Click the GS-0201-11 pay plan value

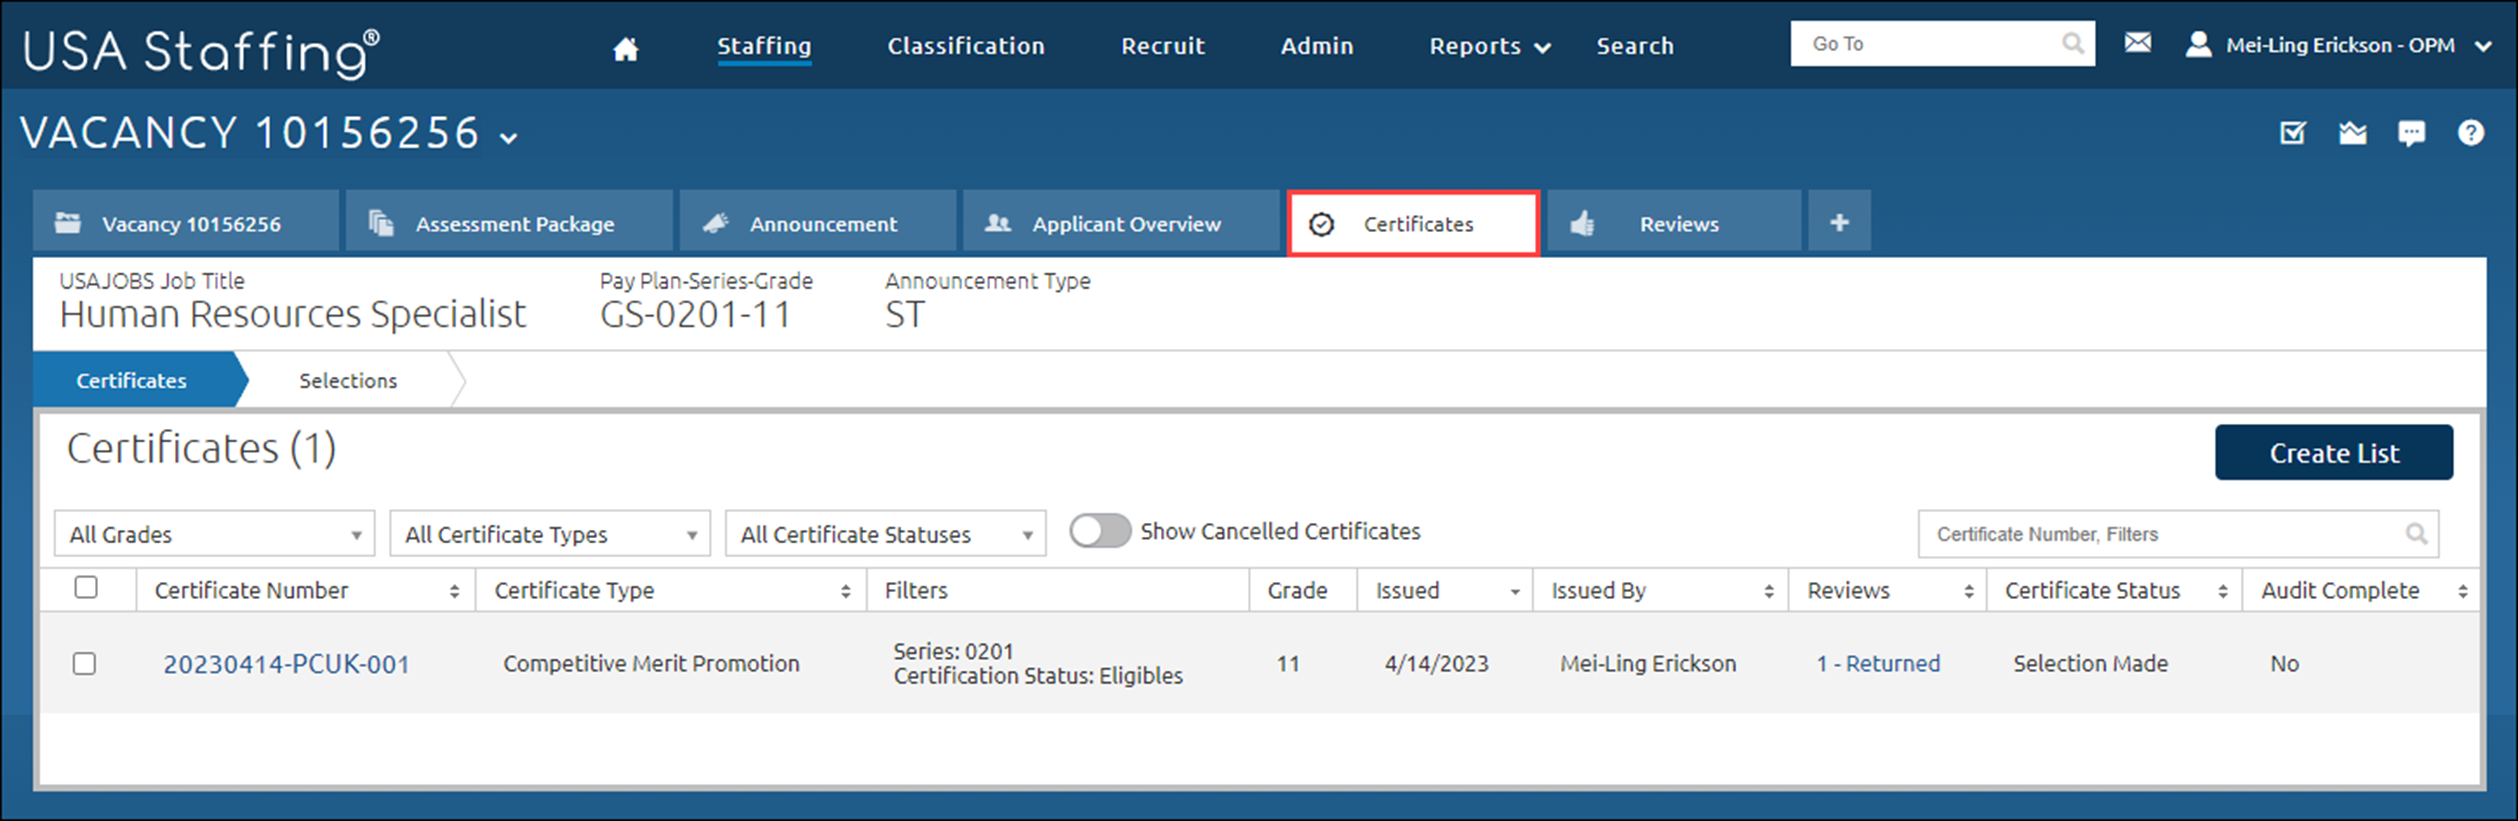pos(695,315)
